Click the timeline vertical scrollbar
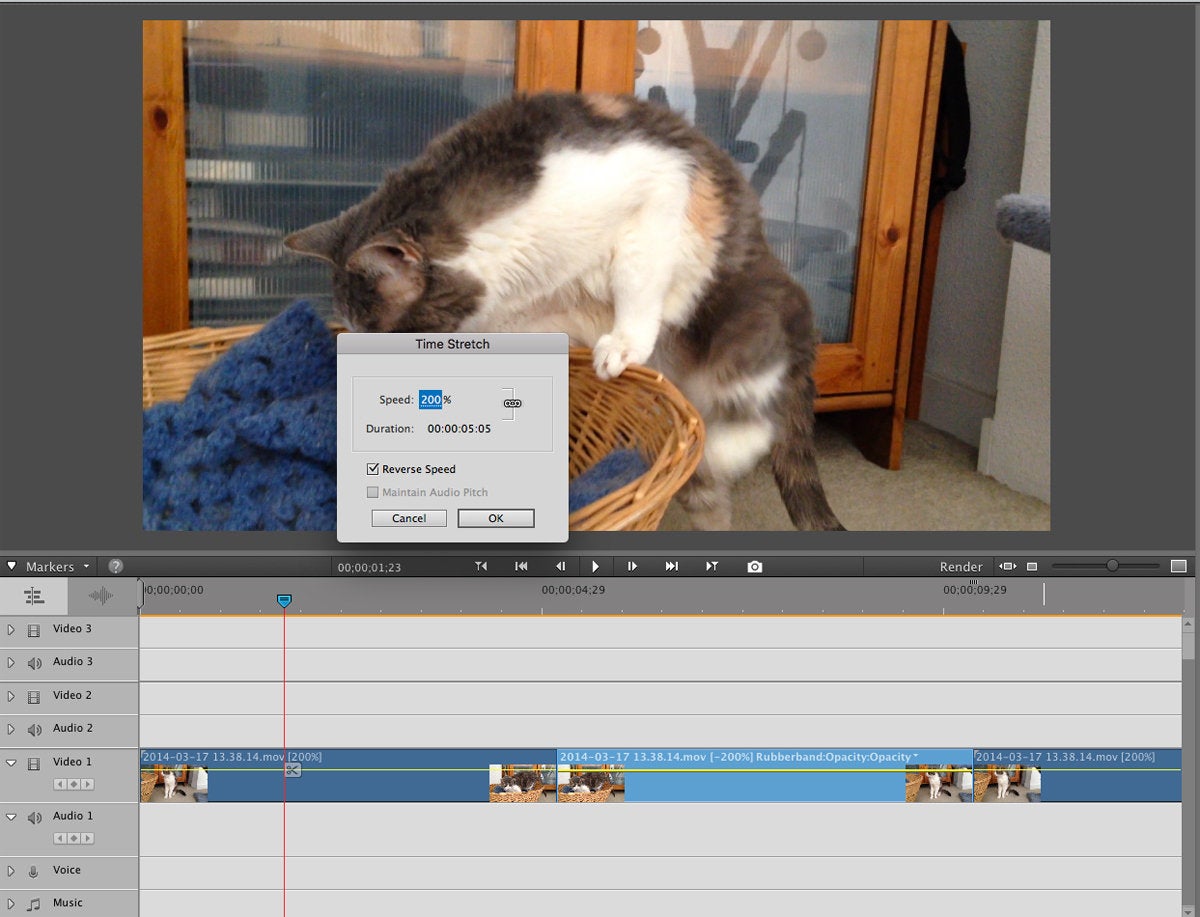This screenshot has height=917, width=1200. coord(1190,765)
